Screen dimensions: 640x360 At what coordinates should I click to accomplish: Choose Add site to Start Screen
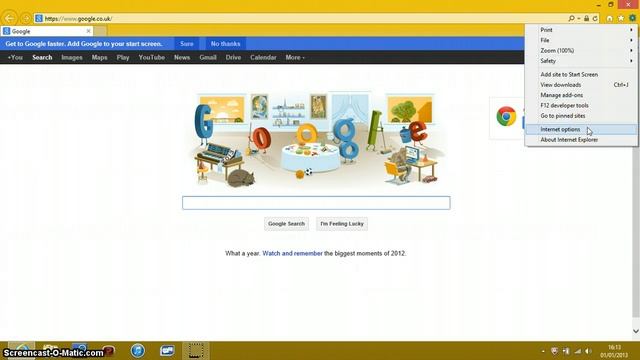coord(581,74)
